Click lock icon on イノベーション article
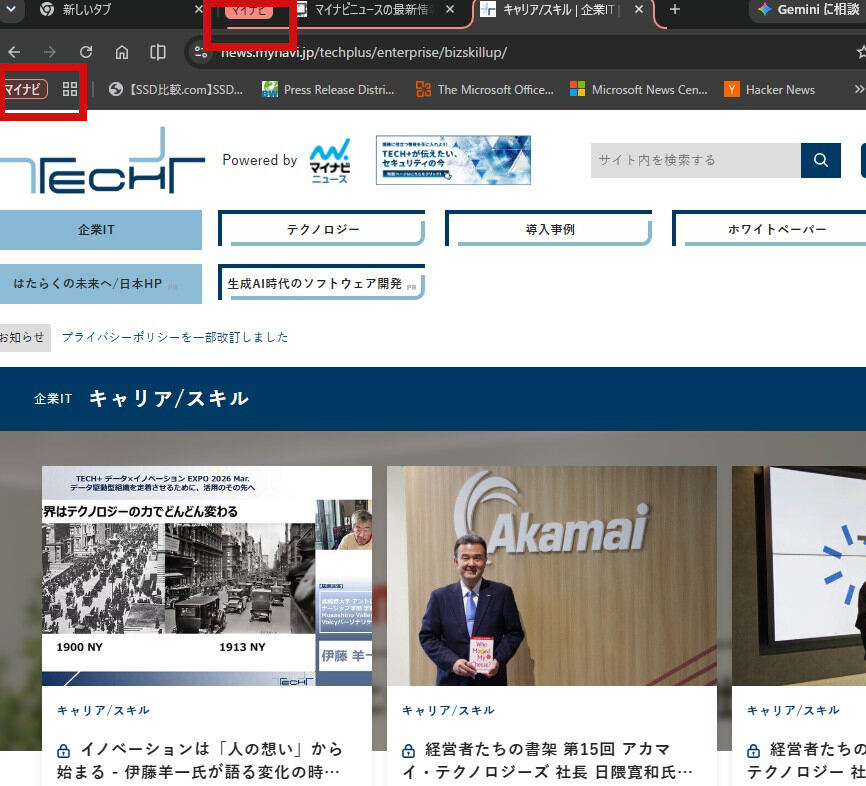The width and height of the screenshot is (866, 786). point(64,751)
